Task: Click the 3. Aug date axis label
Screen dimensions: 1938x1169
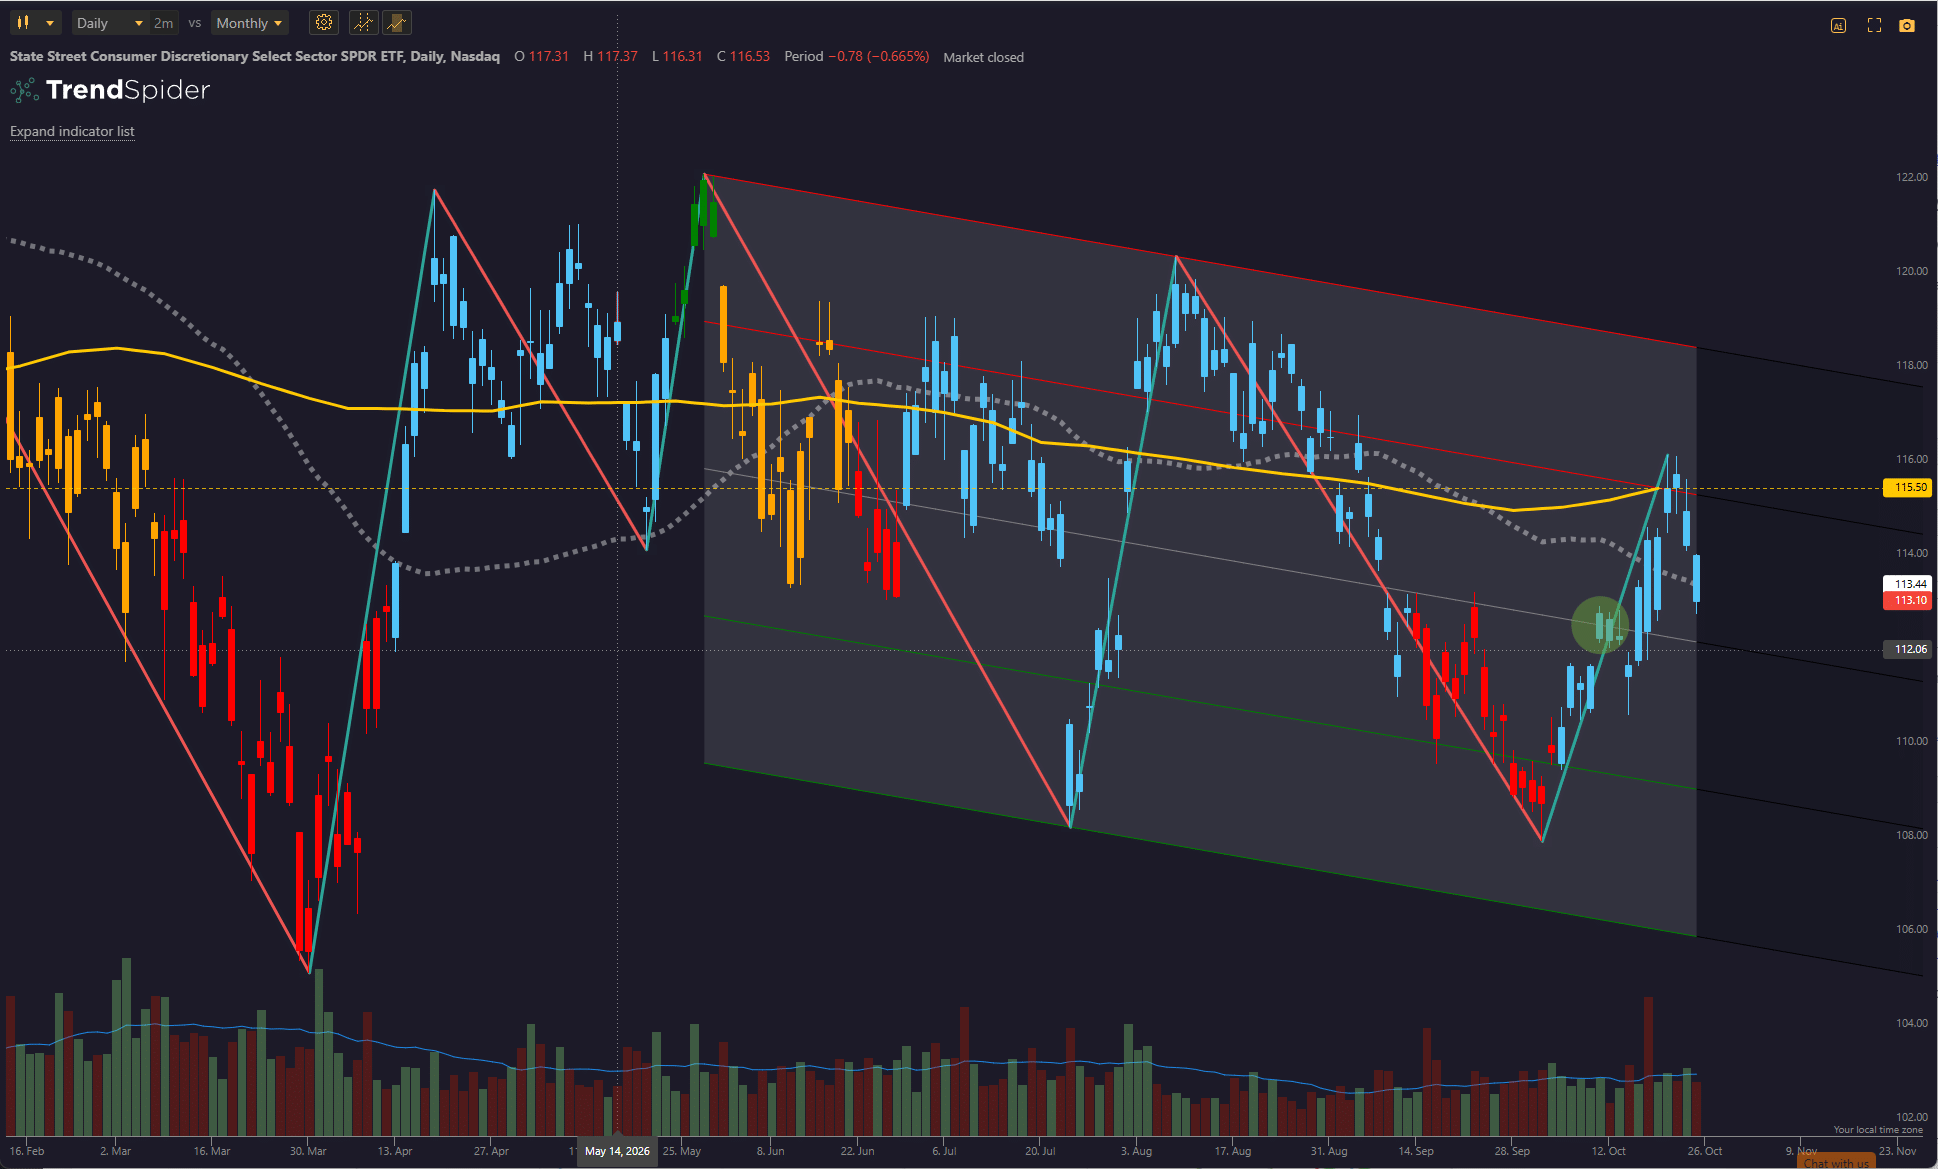Action: pyautogui.click(x=1136, y=1151)
